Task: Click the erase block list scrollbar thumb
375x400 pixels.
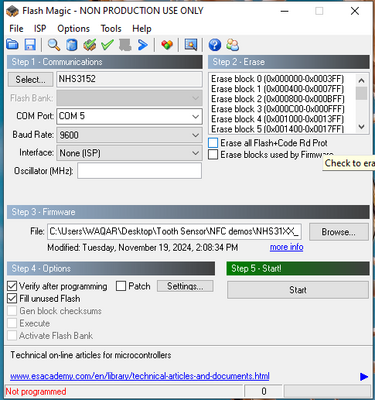Action: tap(361, 93)
